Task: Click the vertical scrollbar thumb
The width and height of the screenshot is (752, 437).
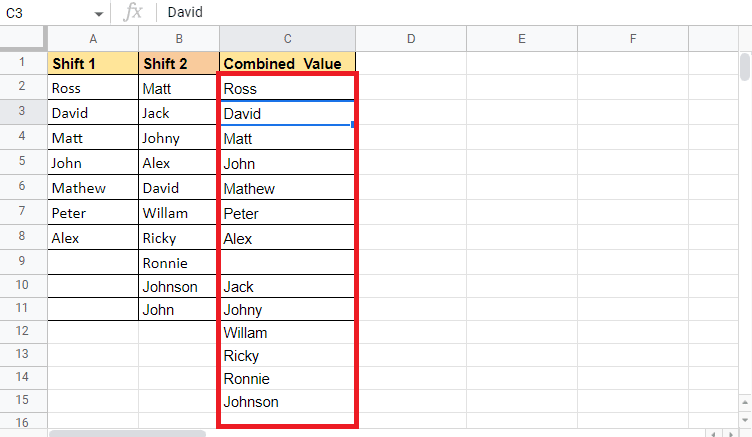Action: [745, 67]
